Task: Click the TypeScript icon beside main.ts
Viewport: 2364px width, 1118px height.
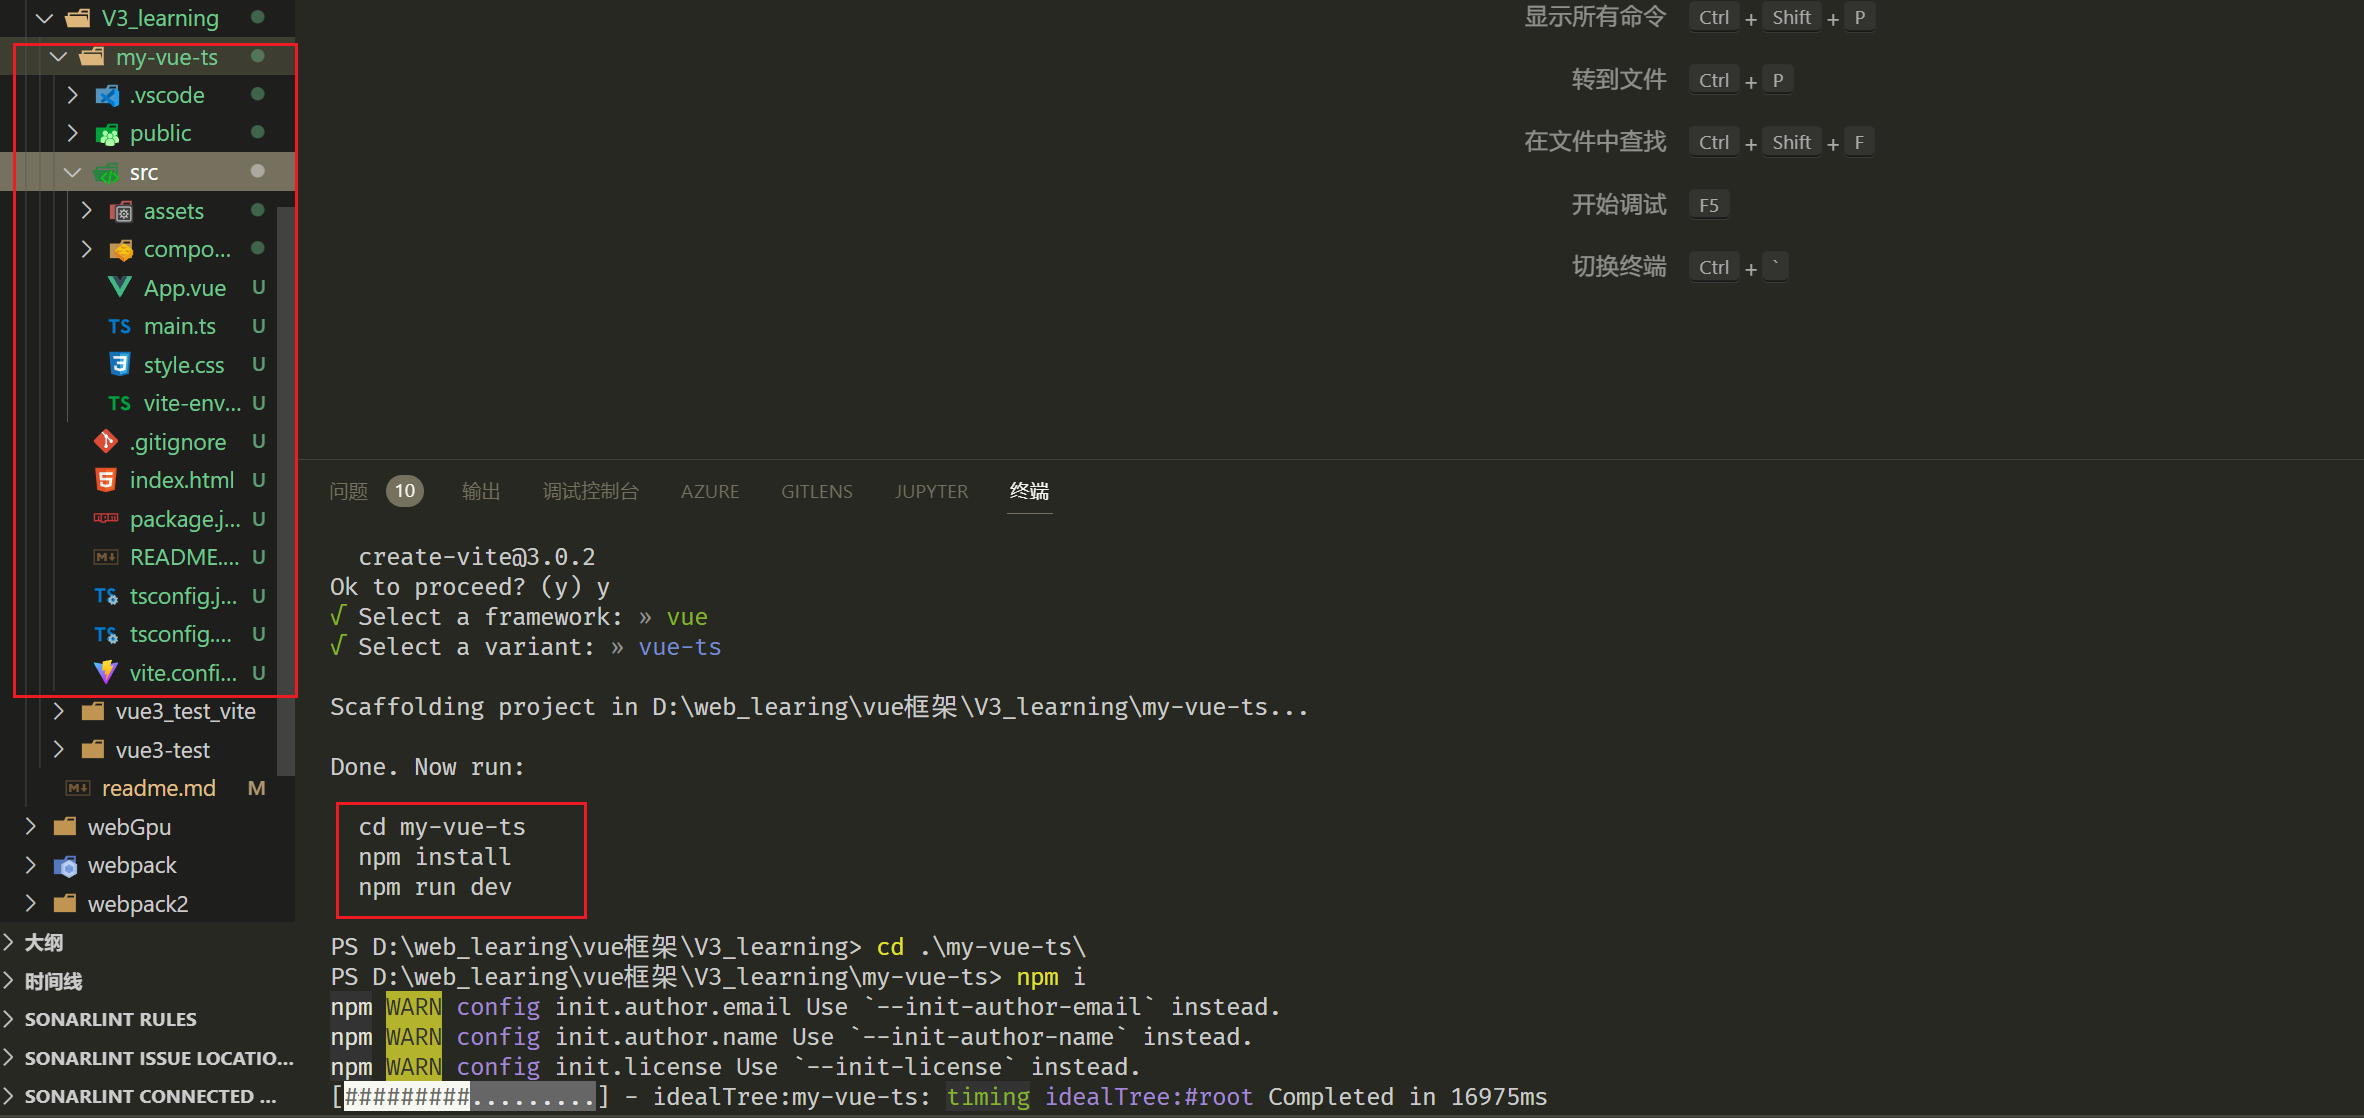Action: [x=119, y=327]
